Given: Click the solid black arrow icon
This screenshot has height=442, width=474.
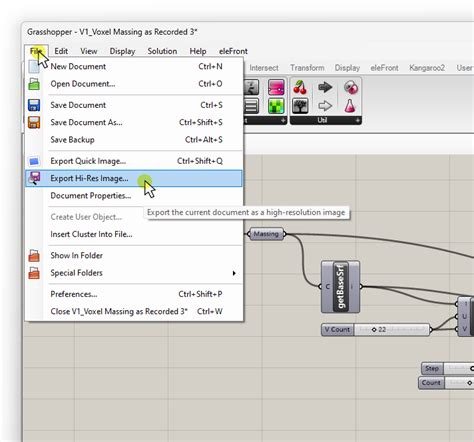Looking at the screenshot, I should (x=325, y=87).
